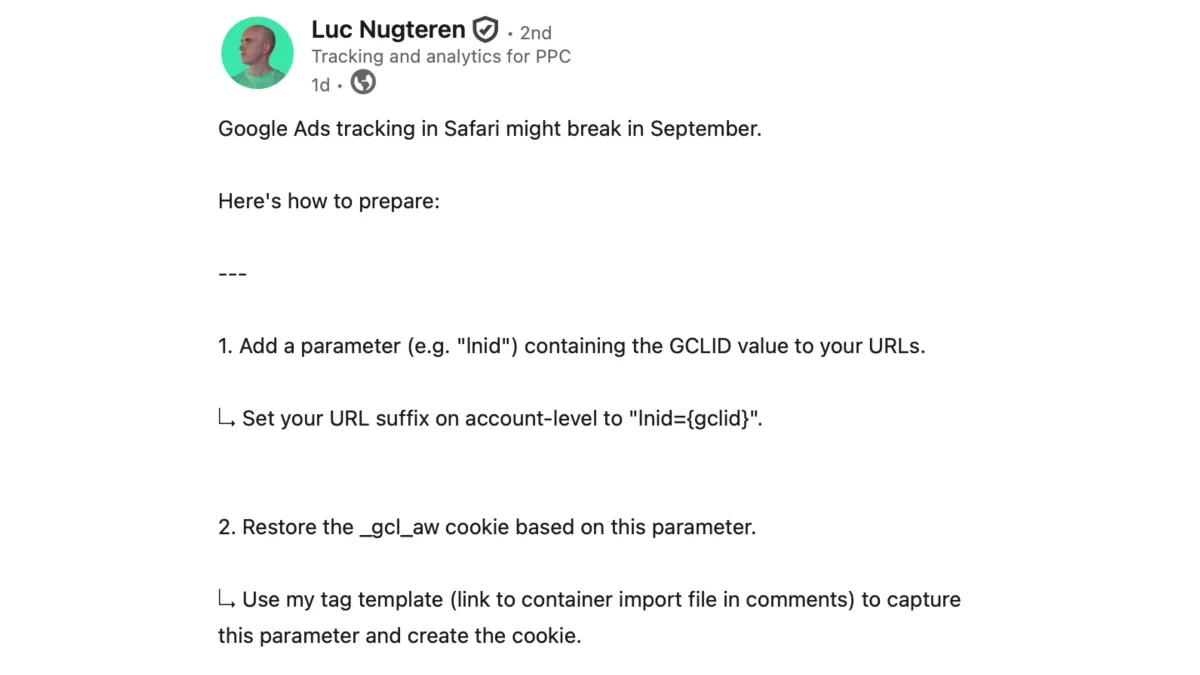Click the 2nd connection degree label
1200x675 pixels.
click(536, 32)
